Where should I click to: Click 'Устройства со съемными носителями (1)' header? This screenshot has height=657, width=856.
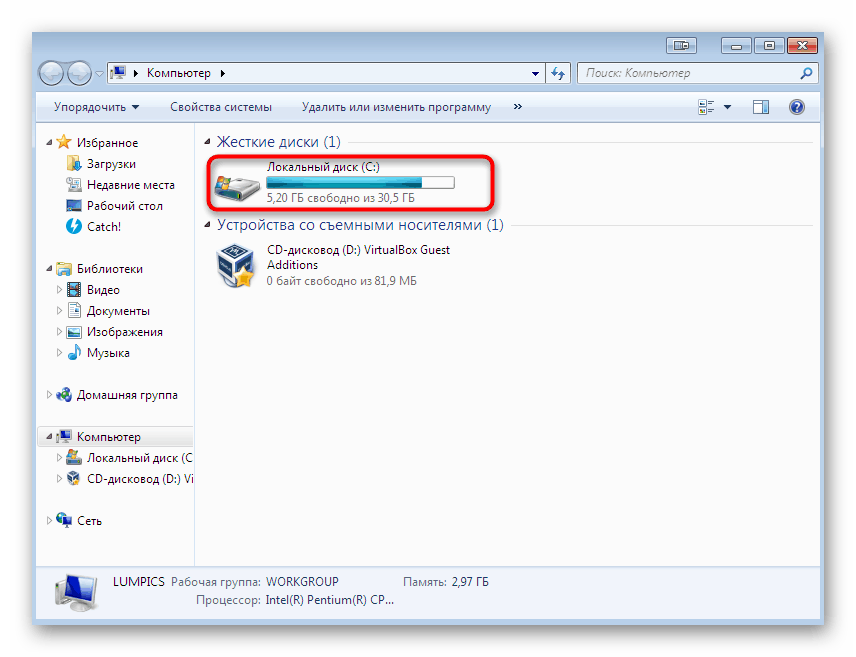[360, 225]
